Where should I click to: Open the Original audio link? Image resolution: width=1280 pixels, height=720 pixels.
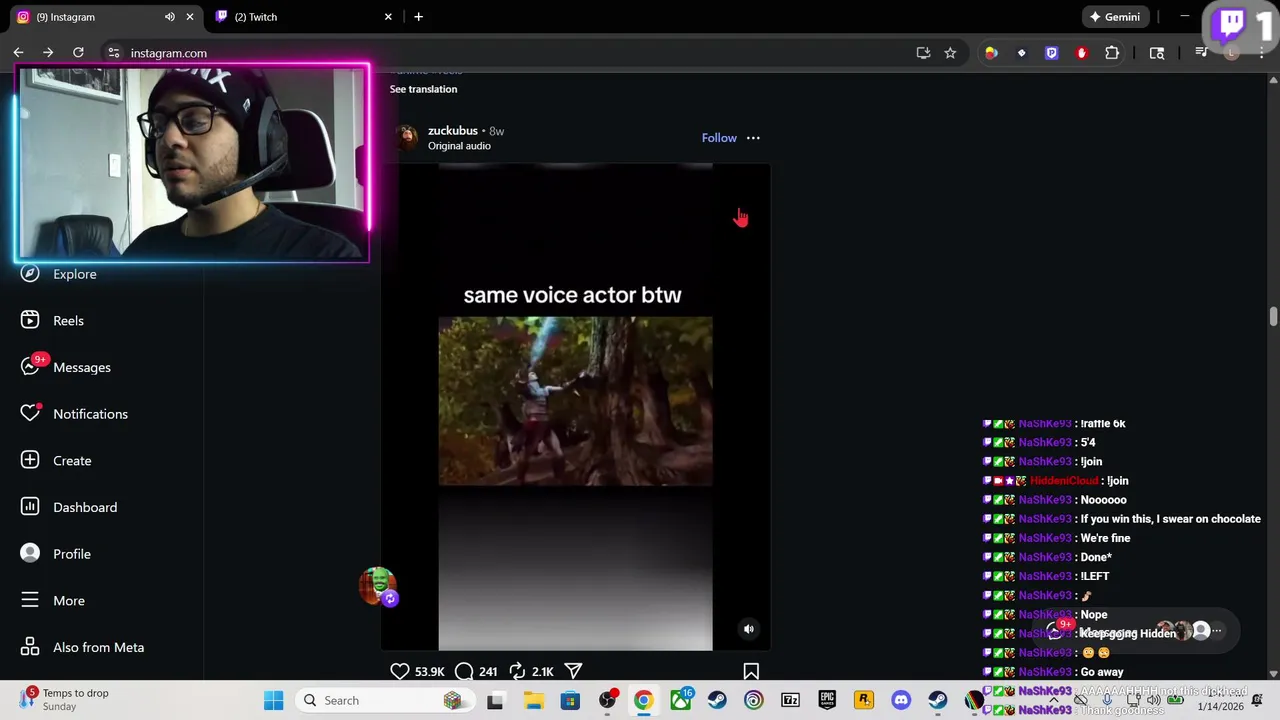tap(459, 146)
